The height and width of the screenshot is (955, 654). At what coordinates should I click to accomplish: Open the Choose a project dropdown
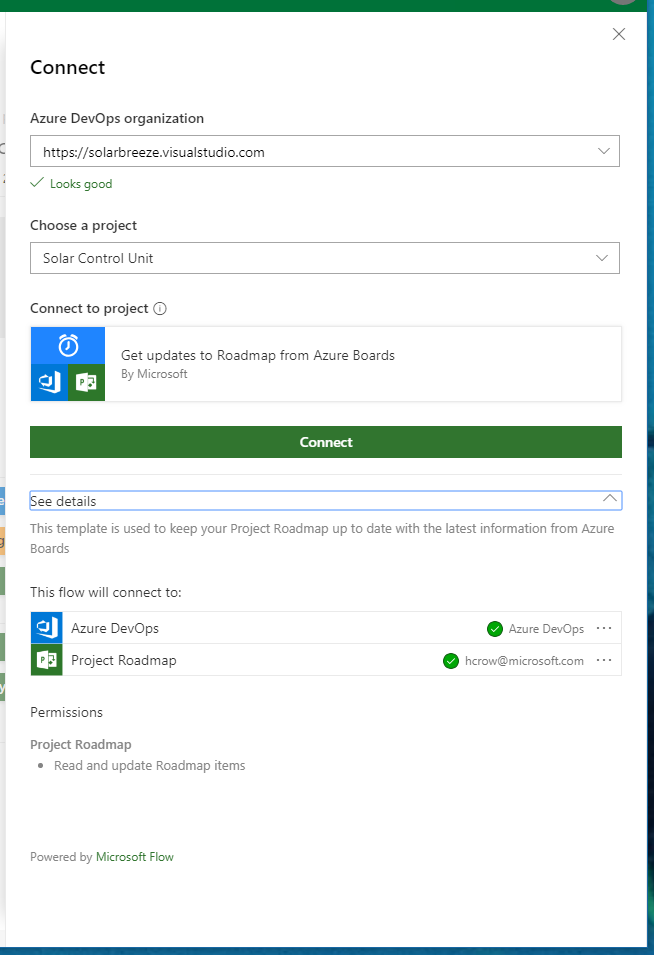(x=325, y=258)
